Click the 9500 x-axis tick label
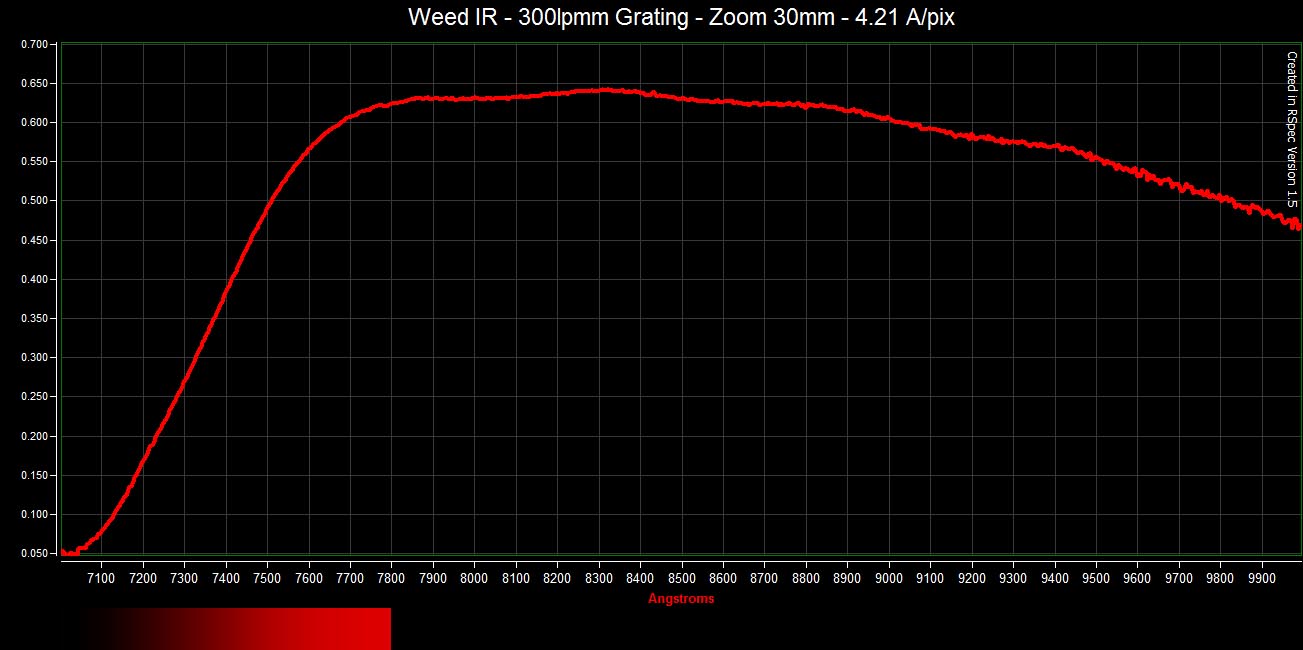 click(x=1096, y=578)
